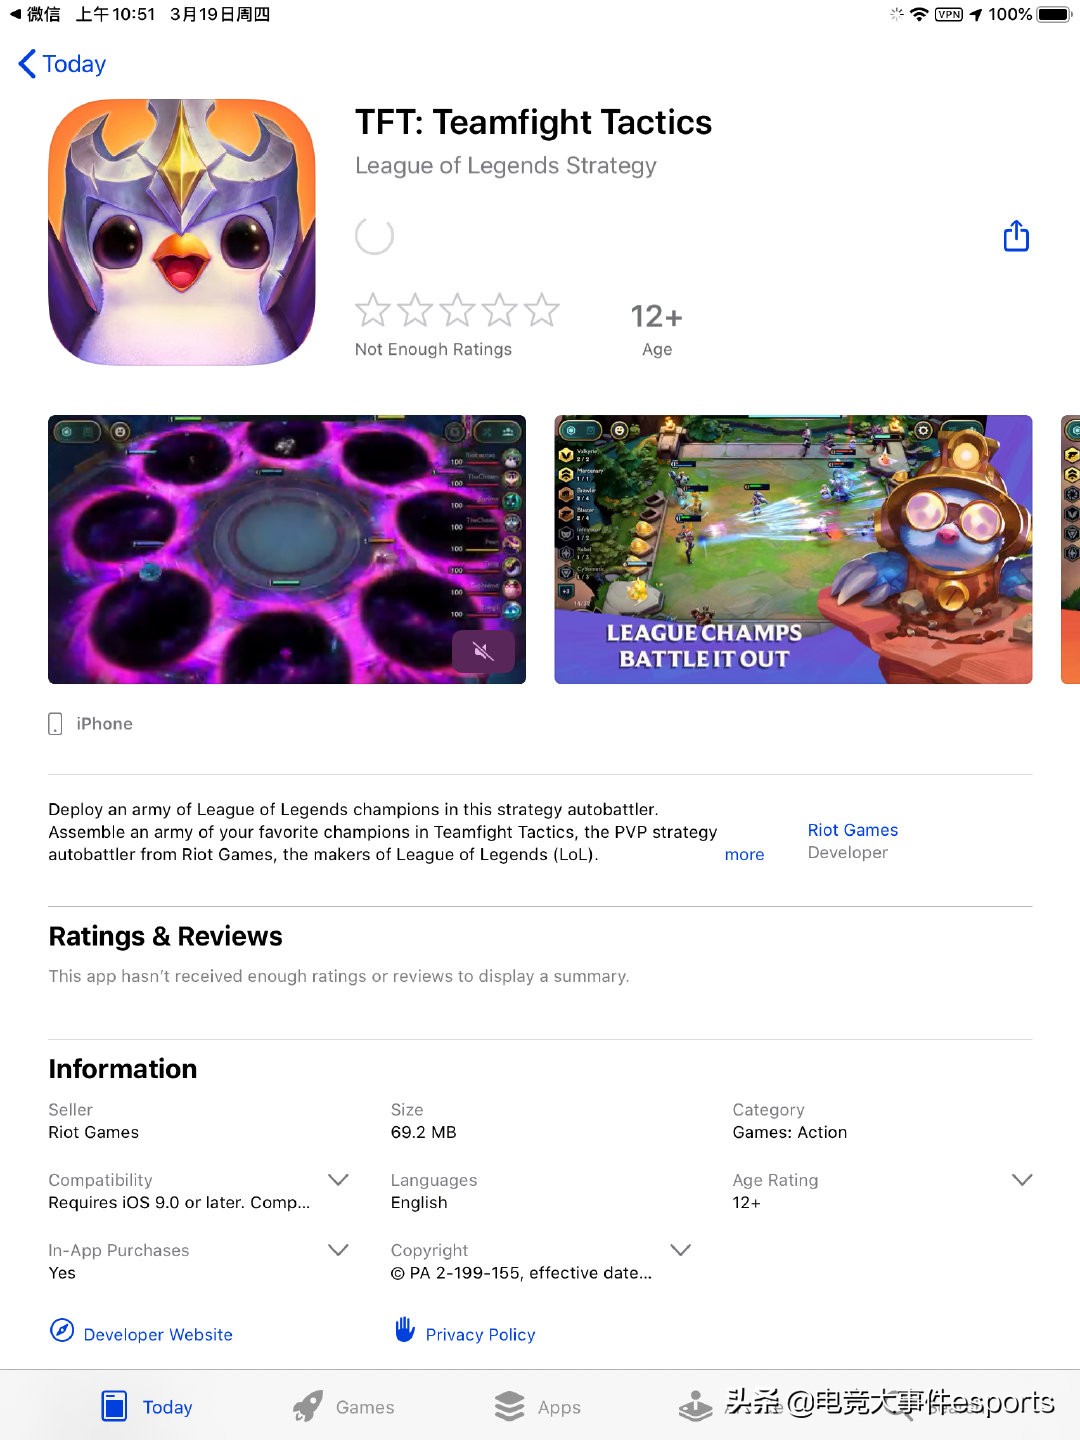Unmute the preview video

pyautogui.click(x=483, y=652)
